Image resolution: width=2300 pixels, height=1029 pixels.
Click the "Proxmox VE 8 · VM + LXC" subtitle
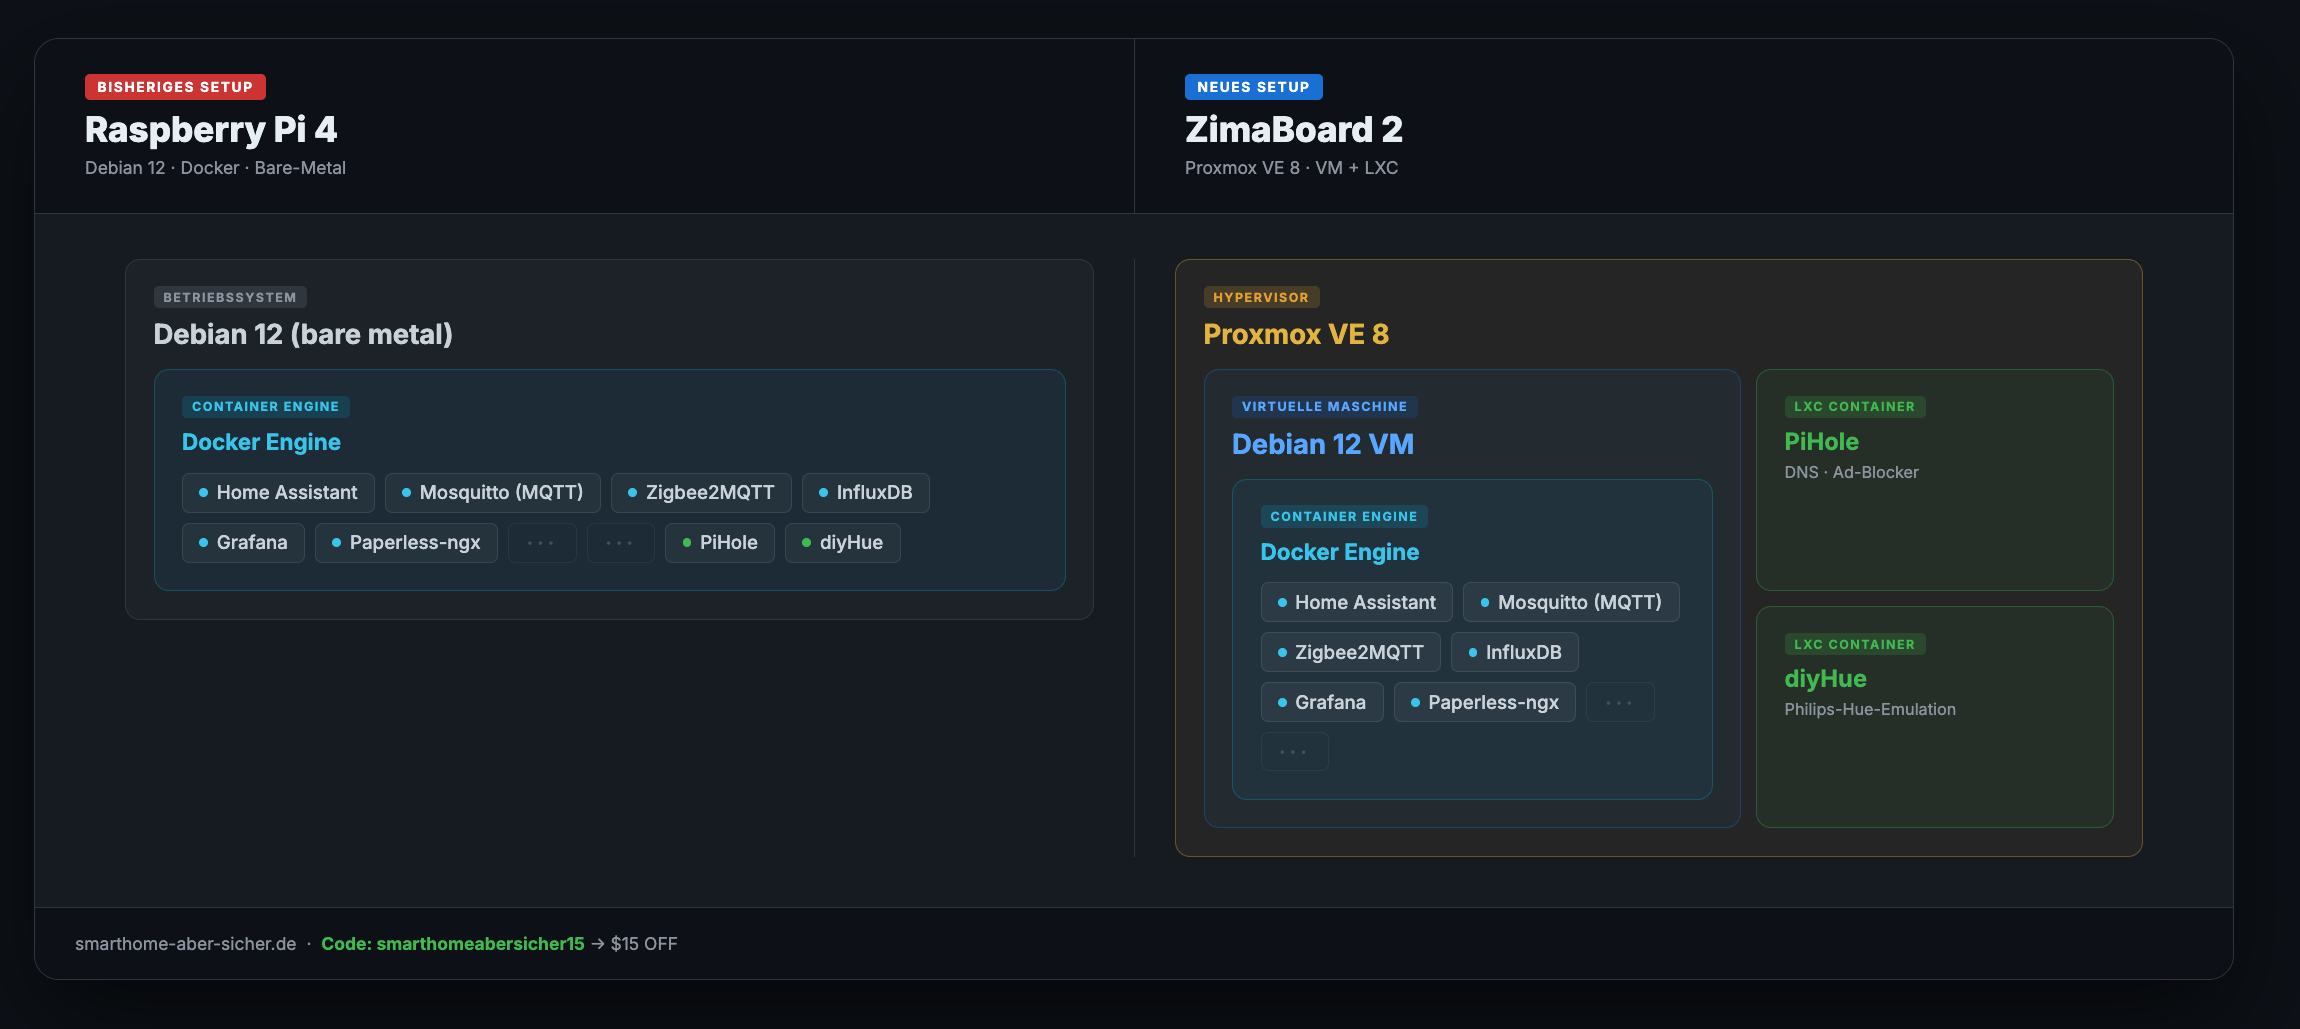coord(1291,168)
